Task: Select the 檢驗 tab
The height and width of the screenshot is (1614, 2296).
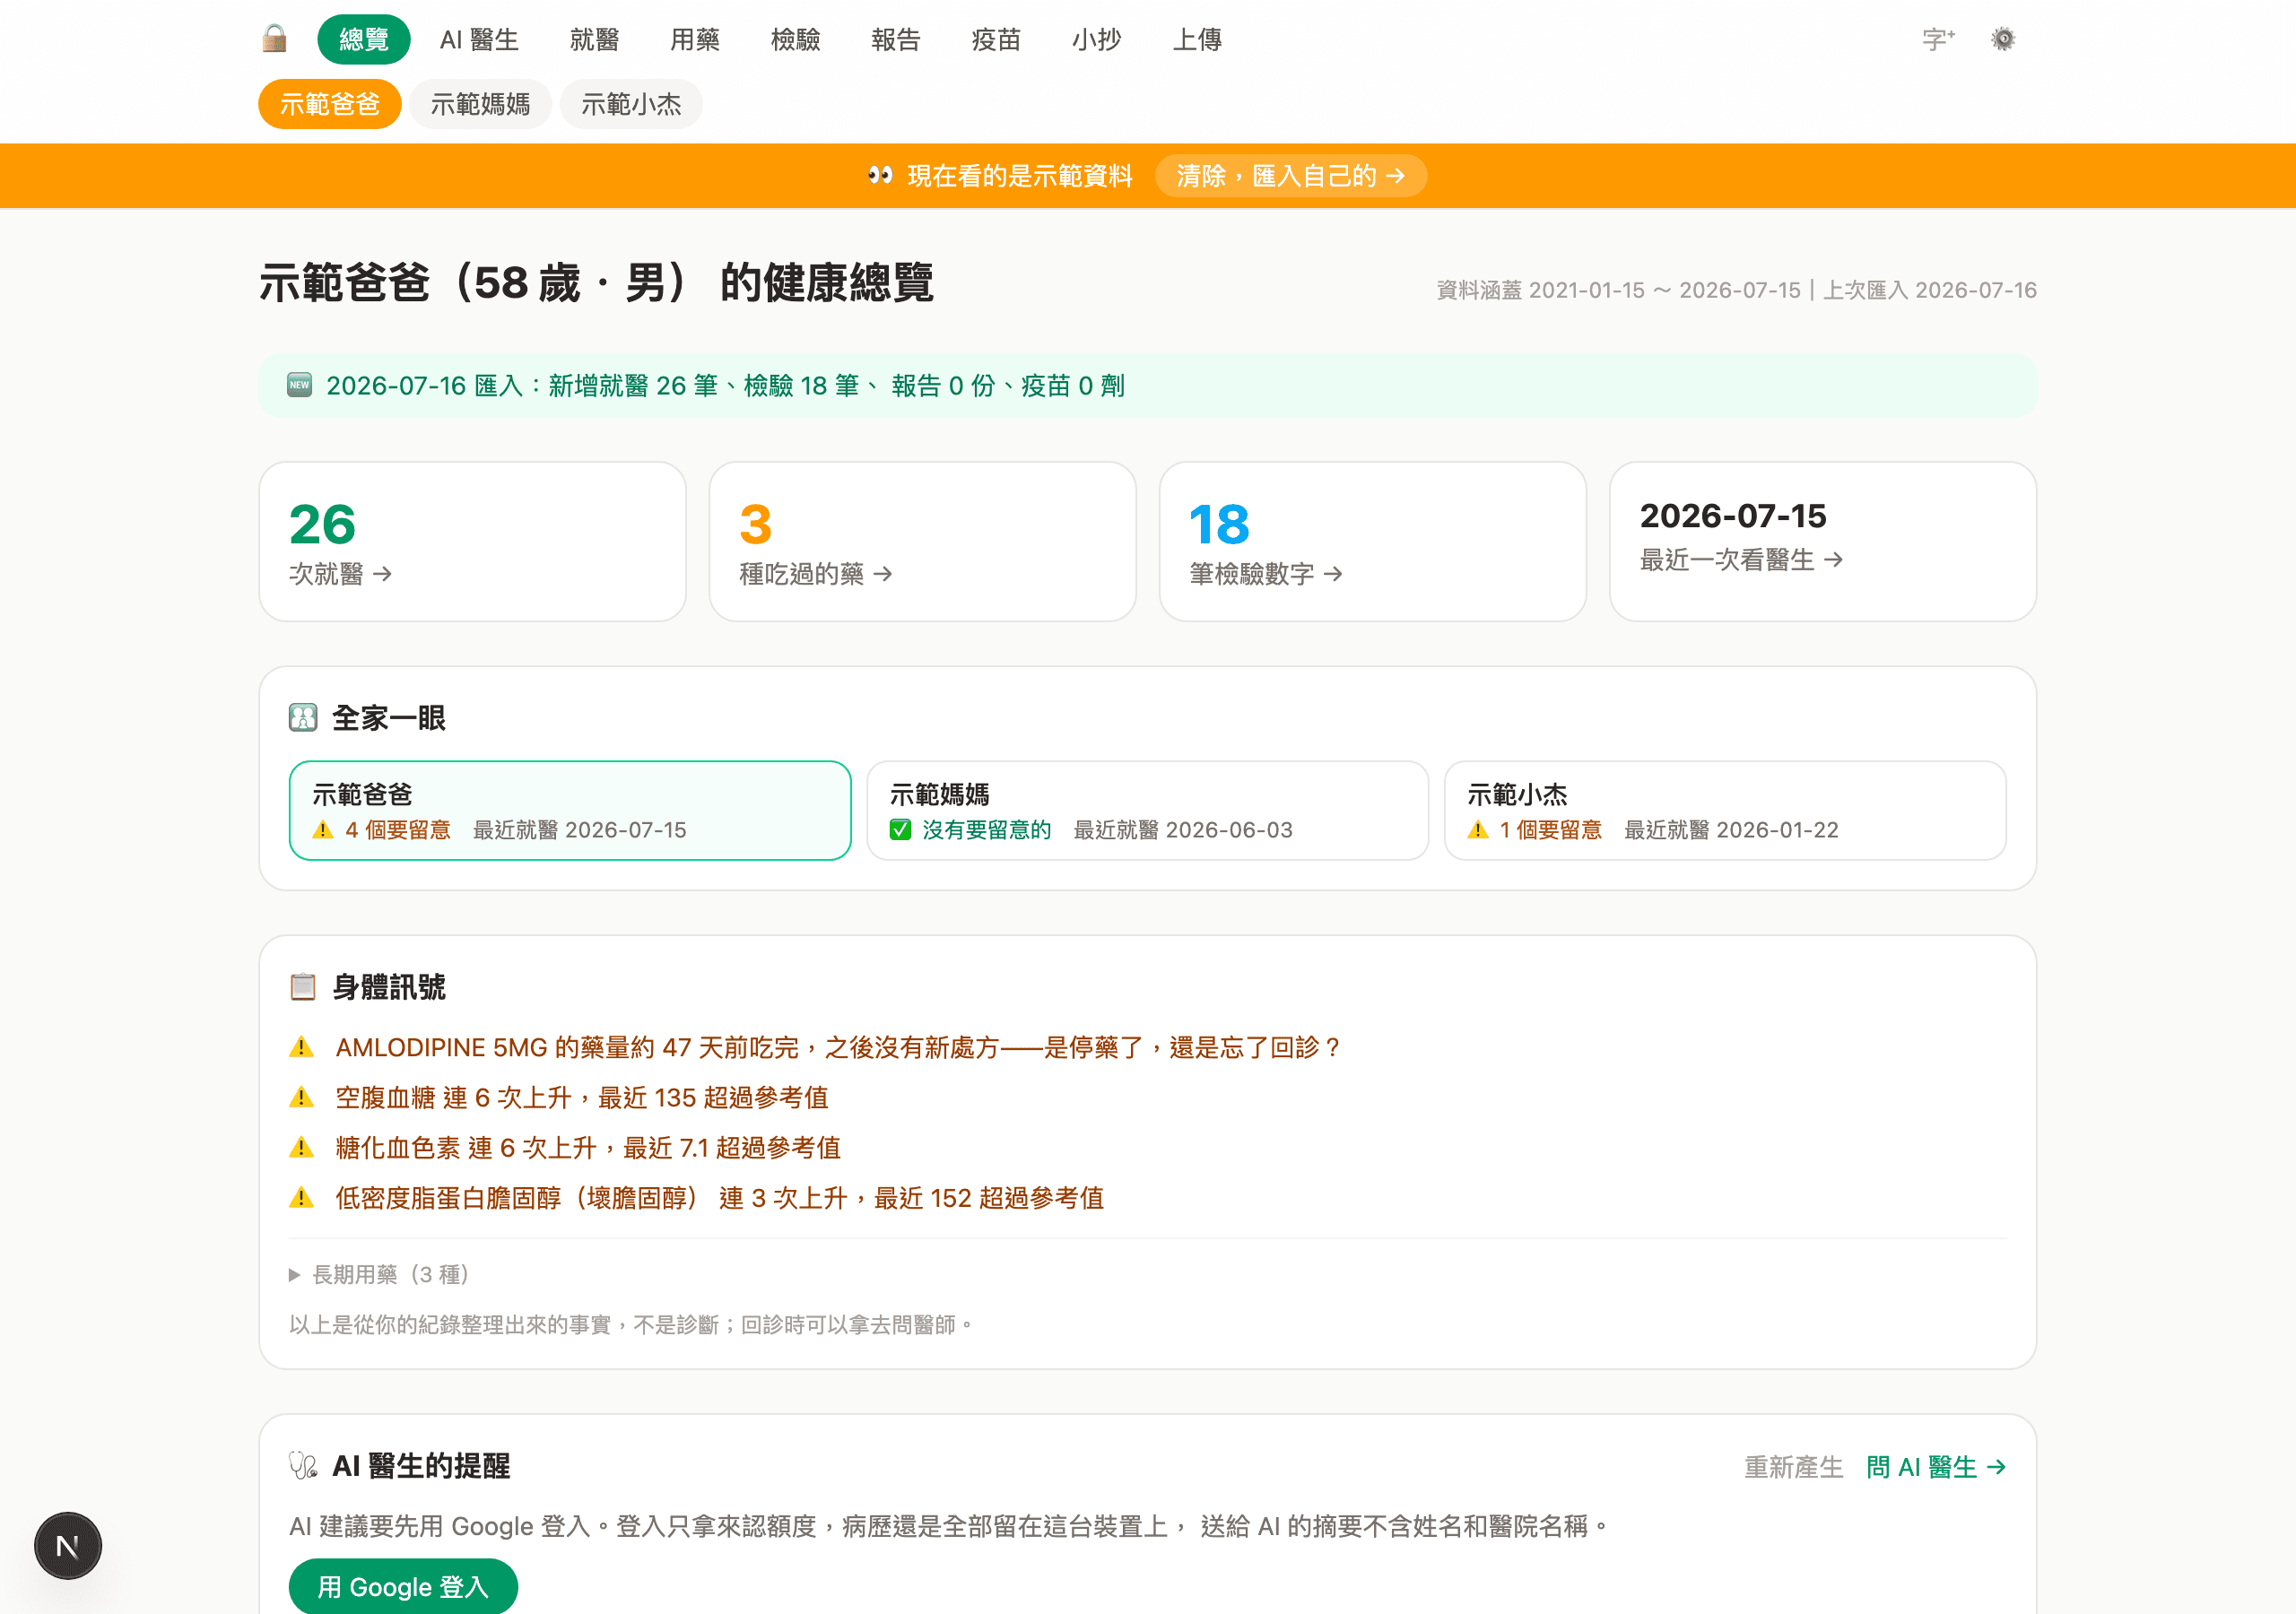Action: click(x=796, y=39)
